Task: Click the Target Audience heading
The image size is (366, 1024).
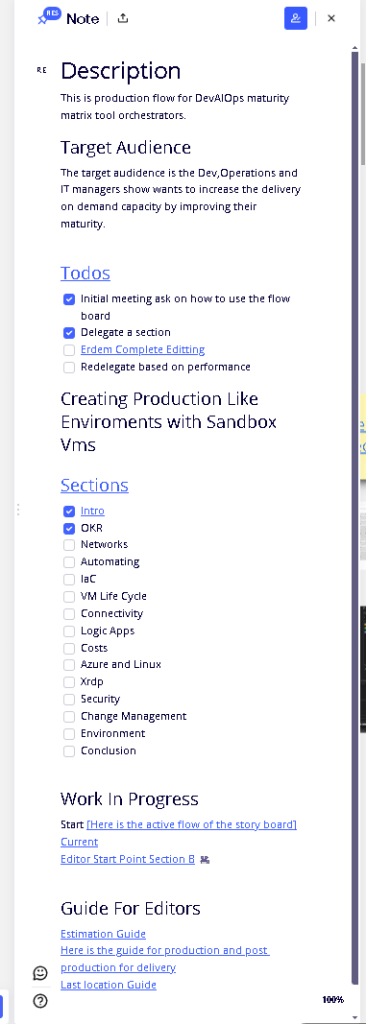Action: (x=125, y=148)
